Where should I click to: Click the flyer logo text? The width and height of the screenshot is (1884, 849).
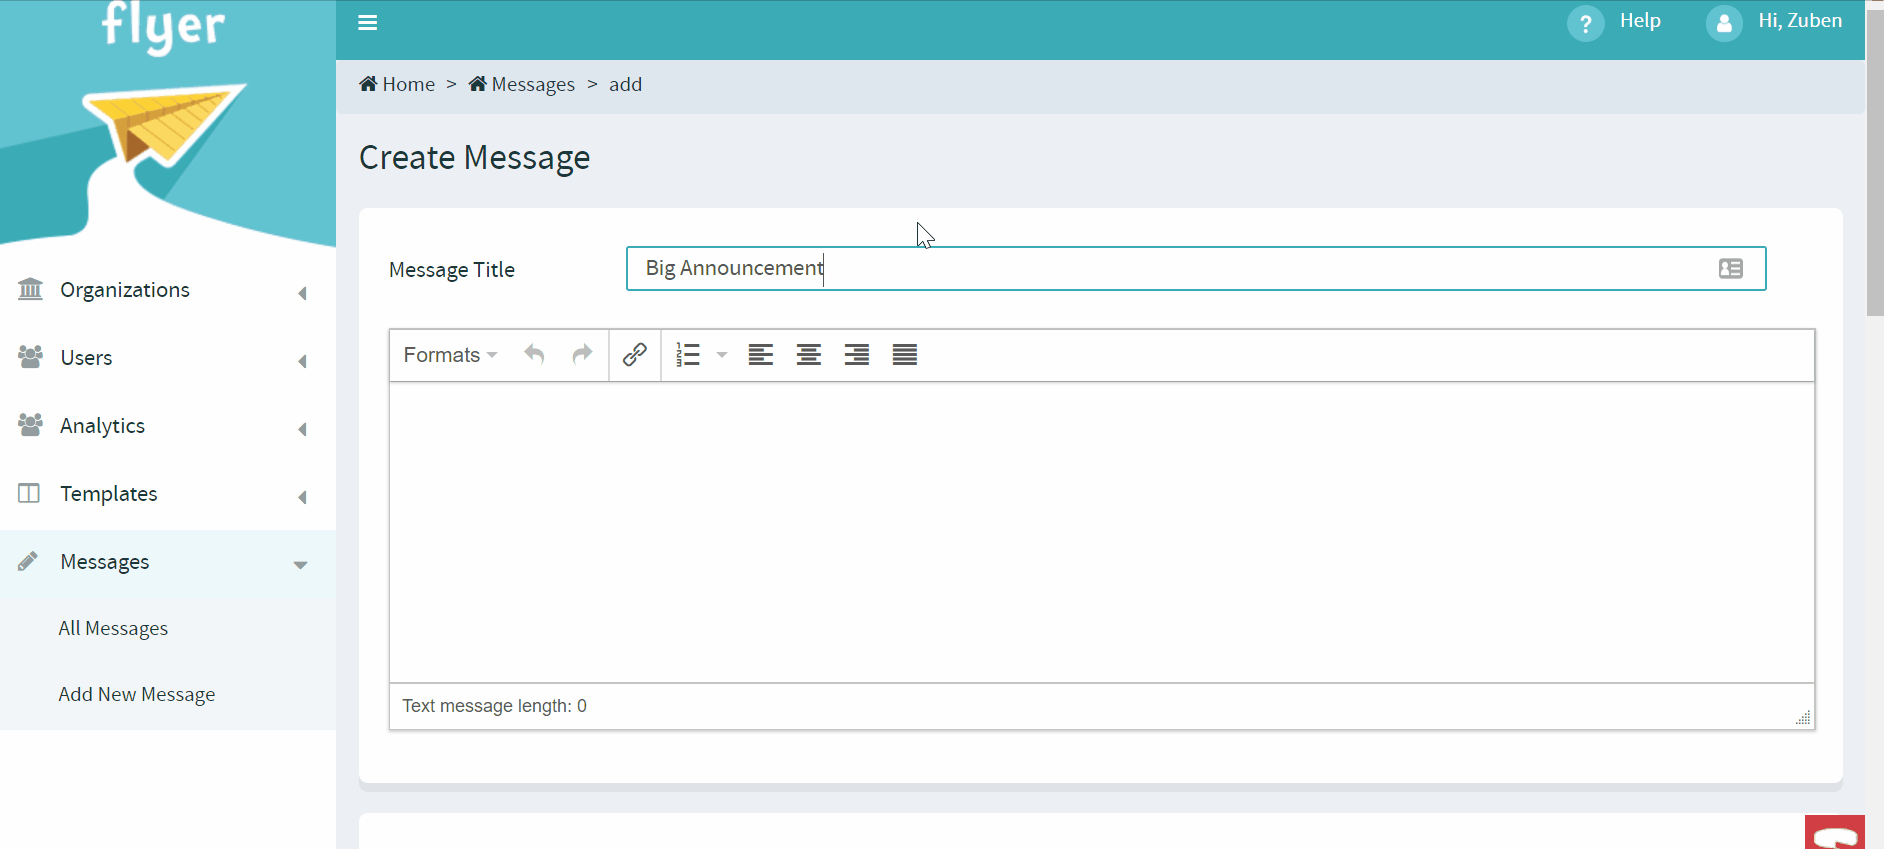pyautogui.click(x=164, y=26)
